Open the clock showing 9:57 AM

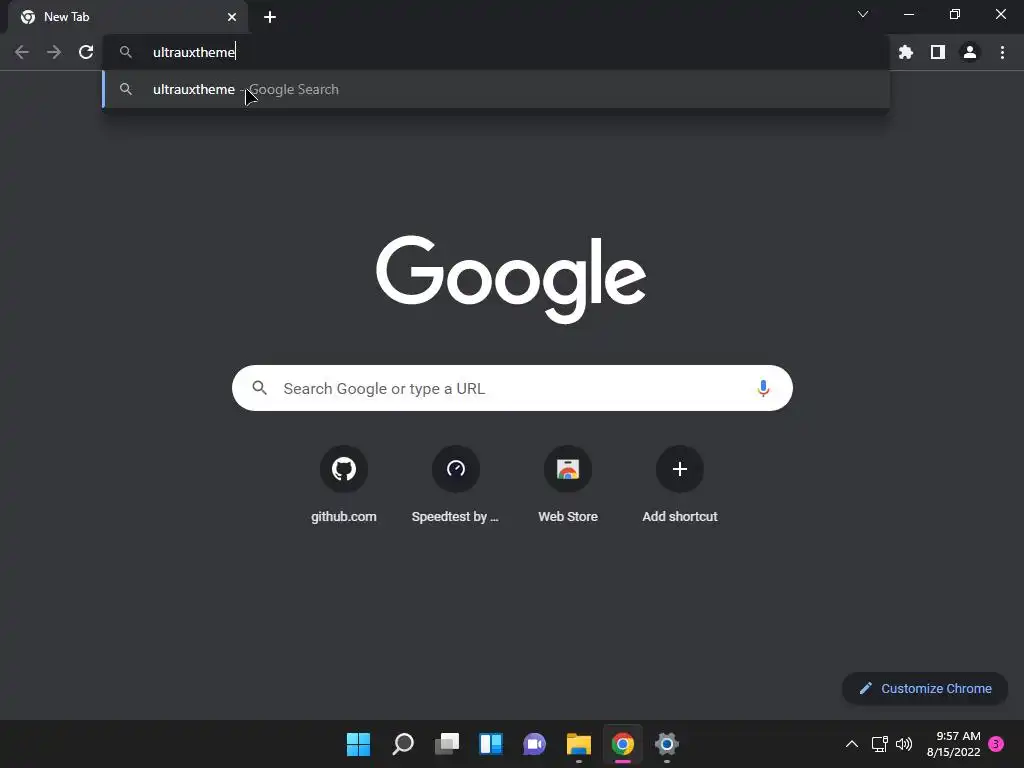pyautogui.click(x=953, y=744)
